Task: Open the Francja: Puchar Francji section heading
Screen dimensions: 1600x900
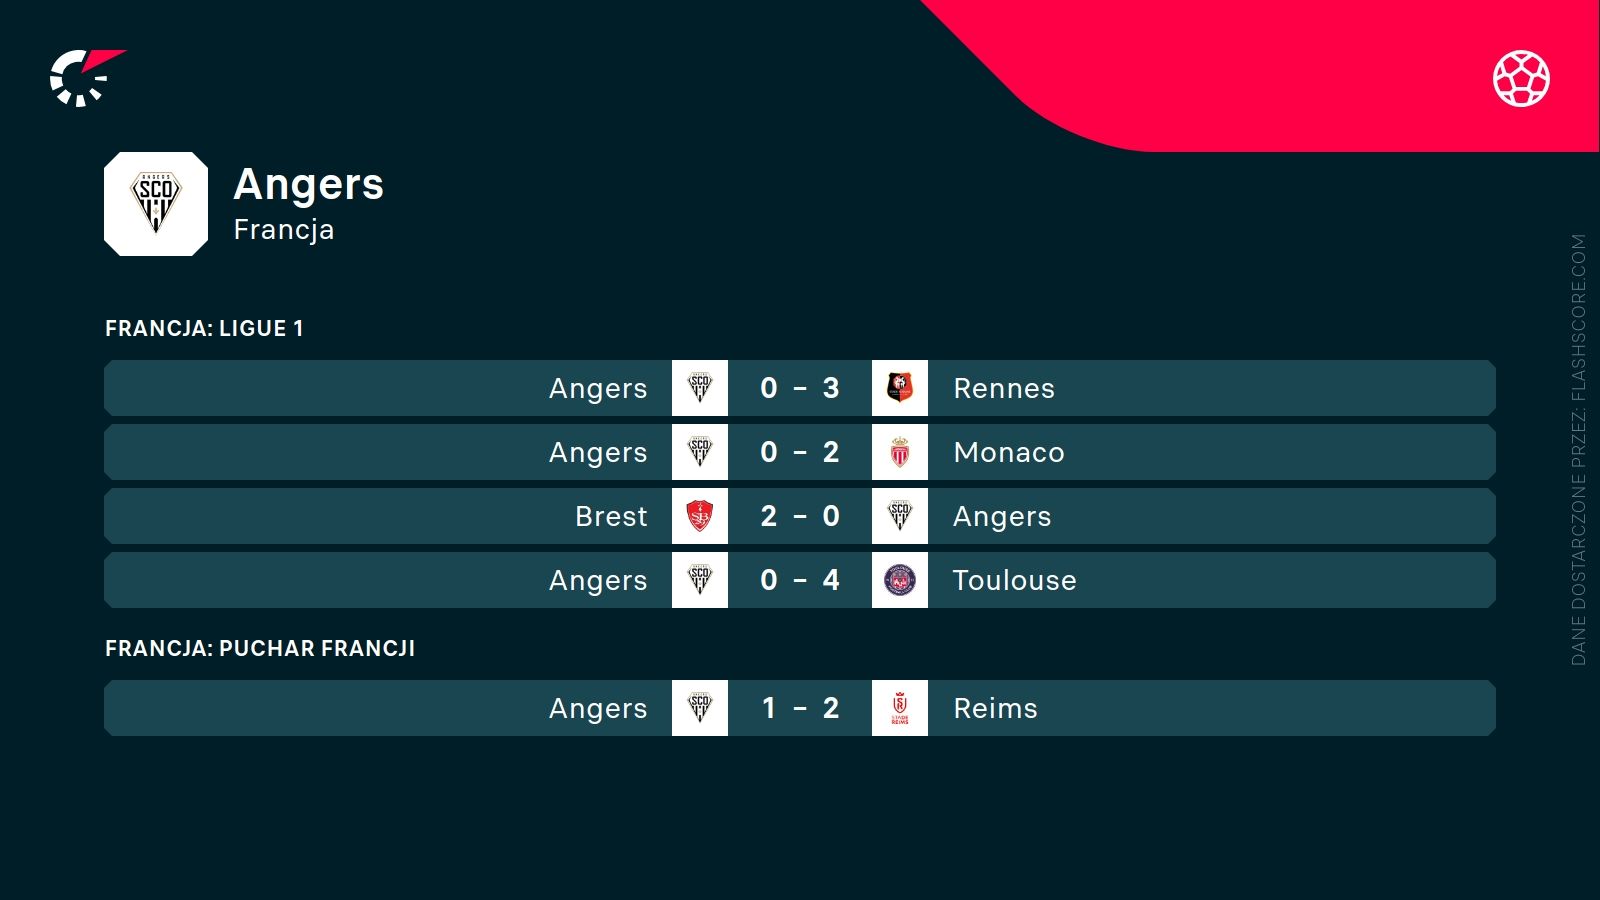Action: click(x=260, y=648)
